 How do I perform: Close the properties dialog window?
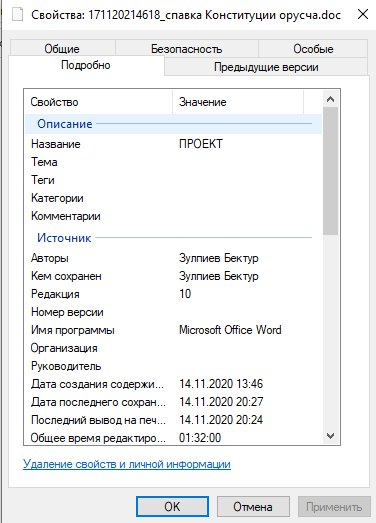[363, 14]
